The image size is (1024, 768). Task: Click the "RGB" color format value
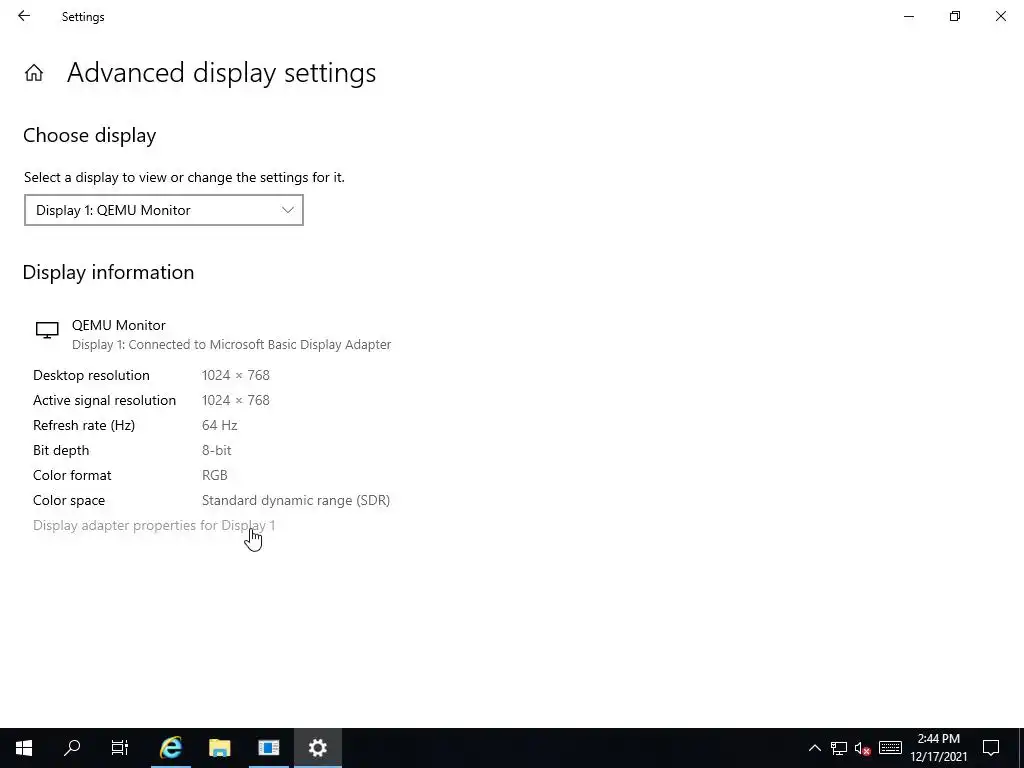[215, 475]
